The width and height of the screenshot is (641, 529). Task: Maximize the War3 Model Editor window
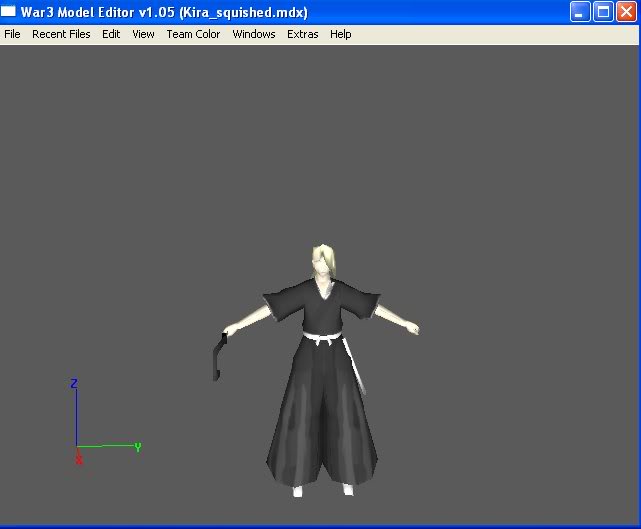point(603,11)
